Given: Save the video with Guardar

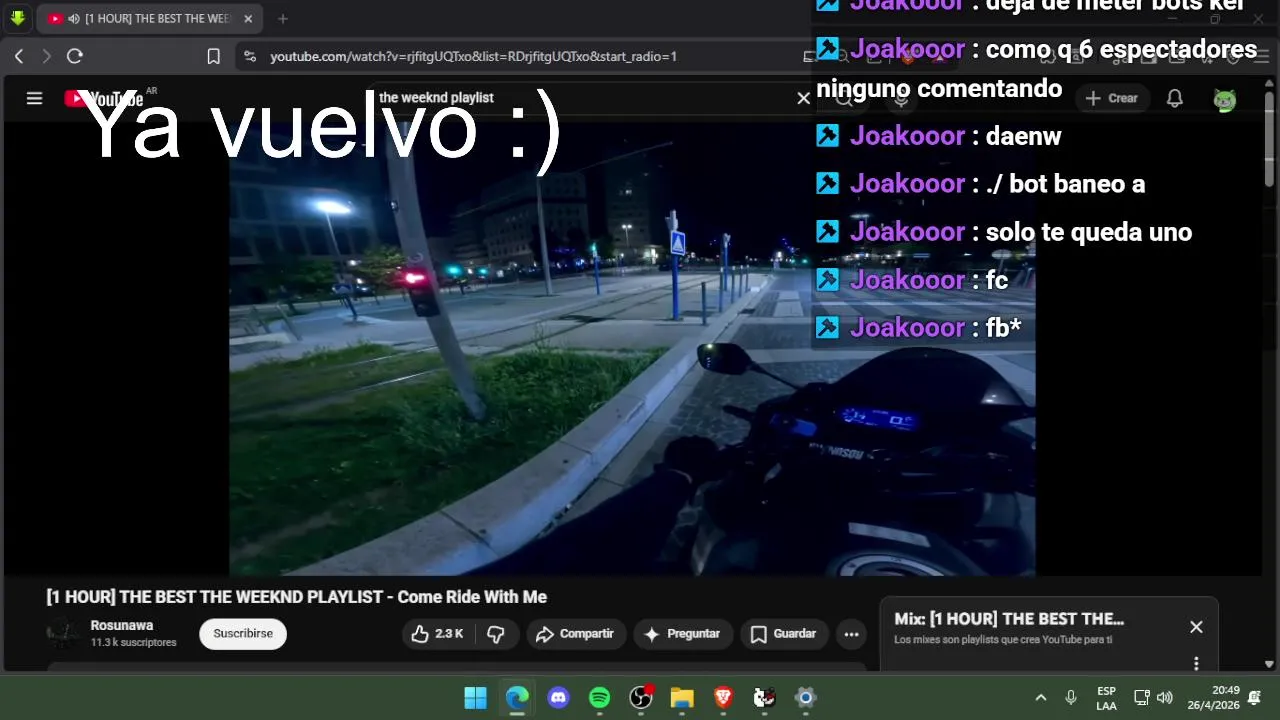Looking at the screenshot, I should (x=784, y=634).
